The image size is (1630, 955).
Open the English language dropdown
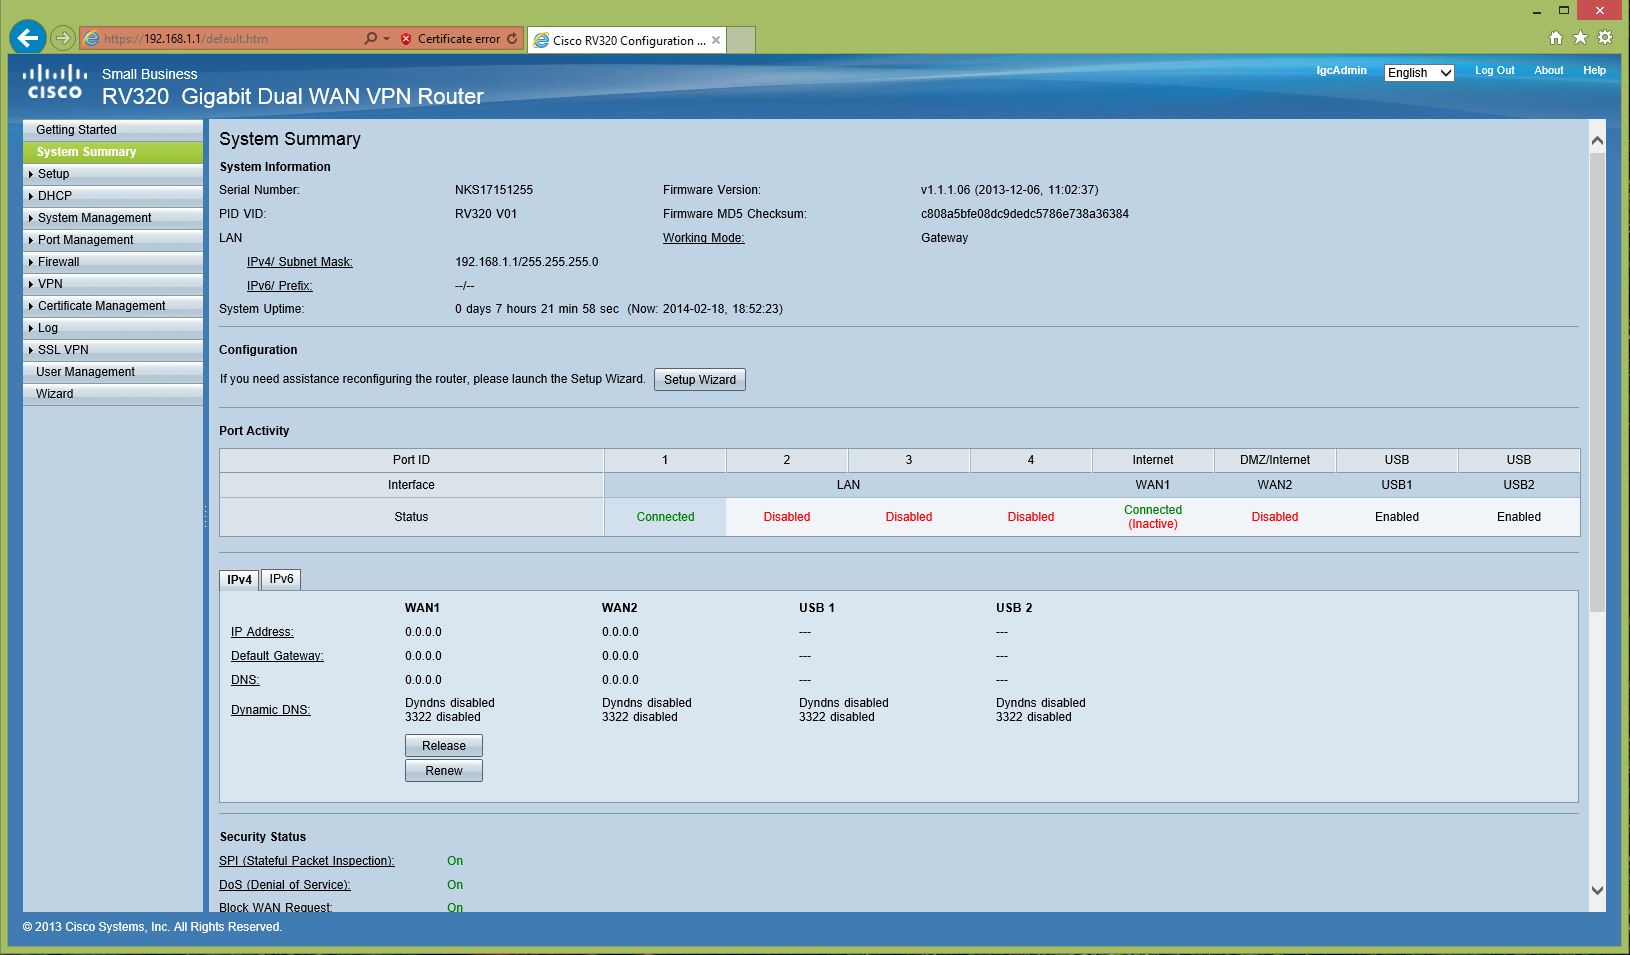tap(1419, 73)
